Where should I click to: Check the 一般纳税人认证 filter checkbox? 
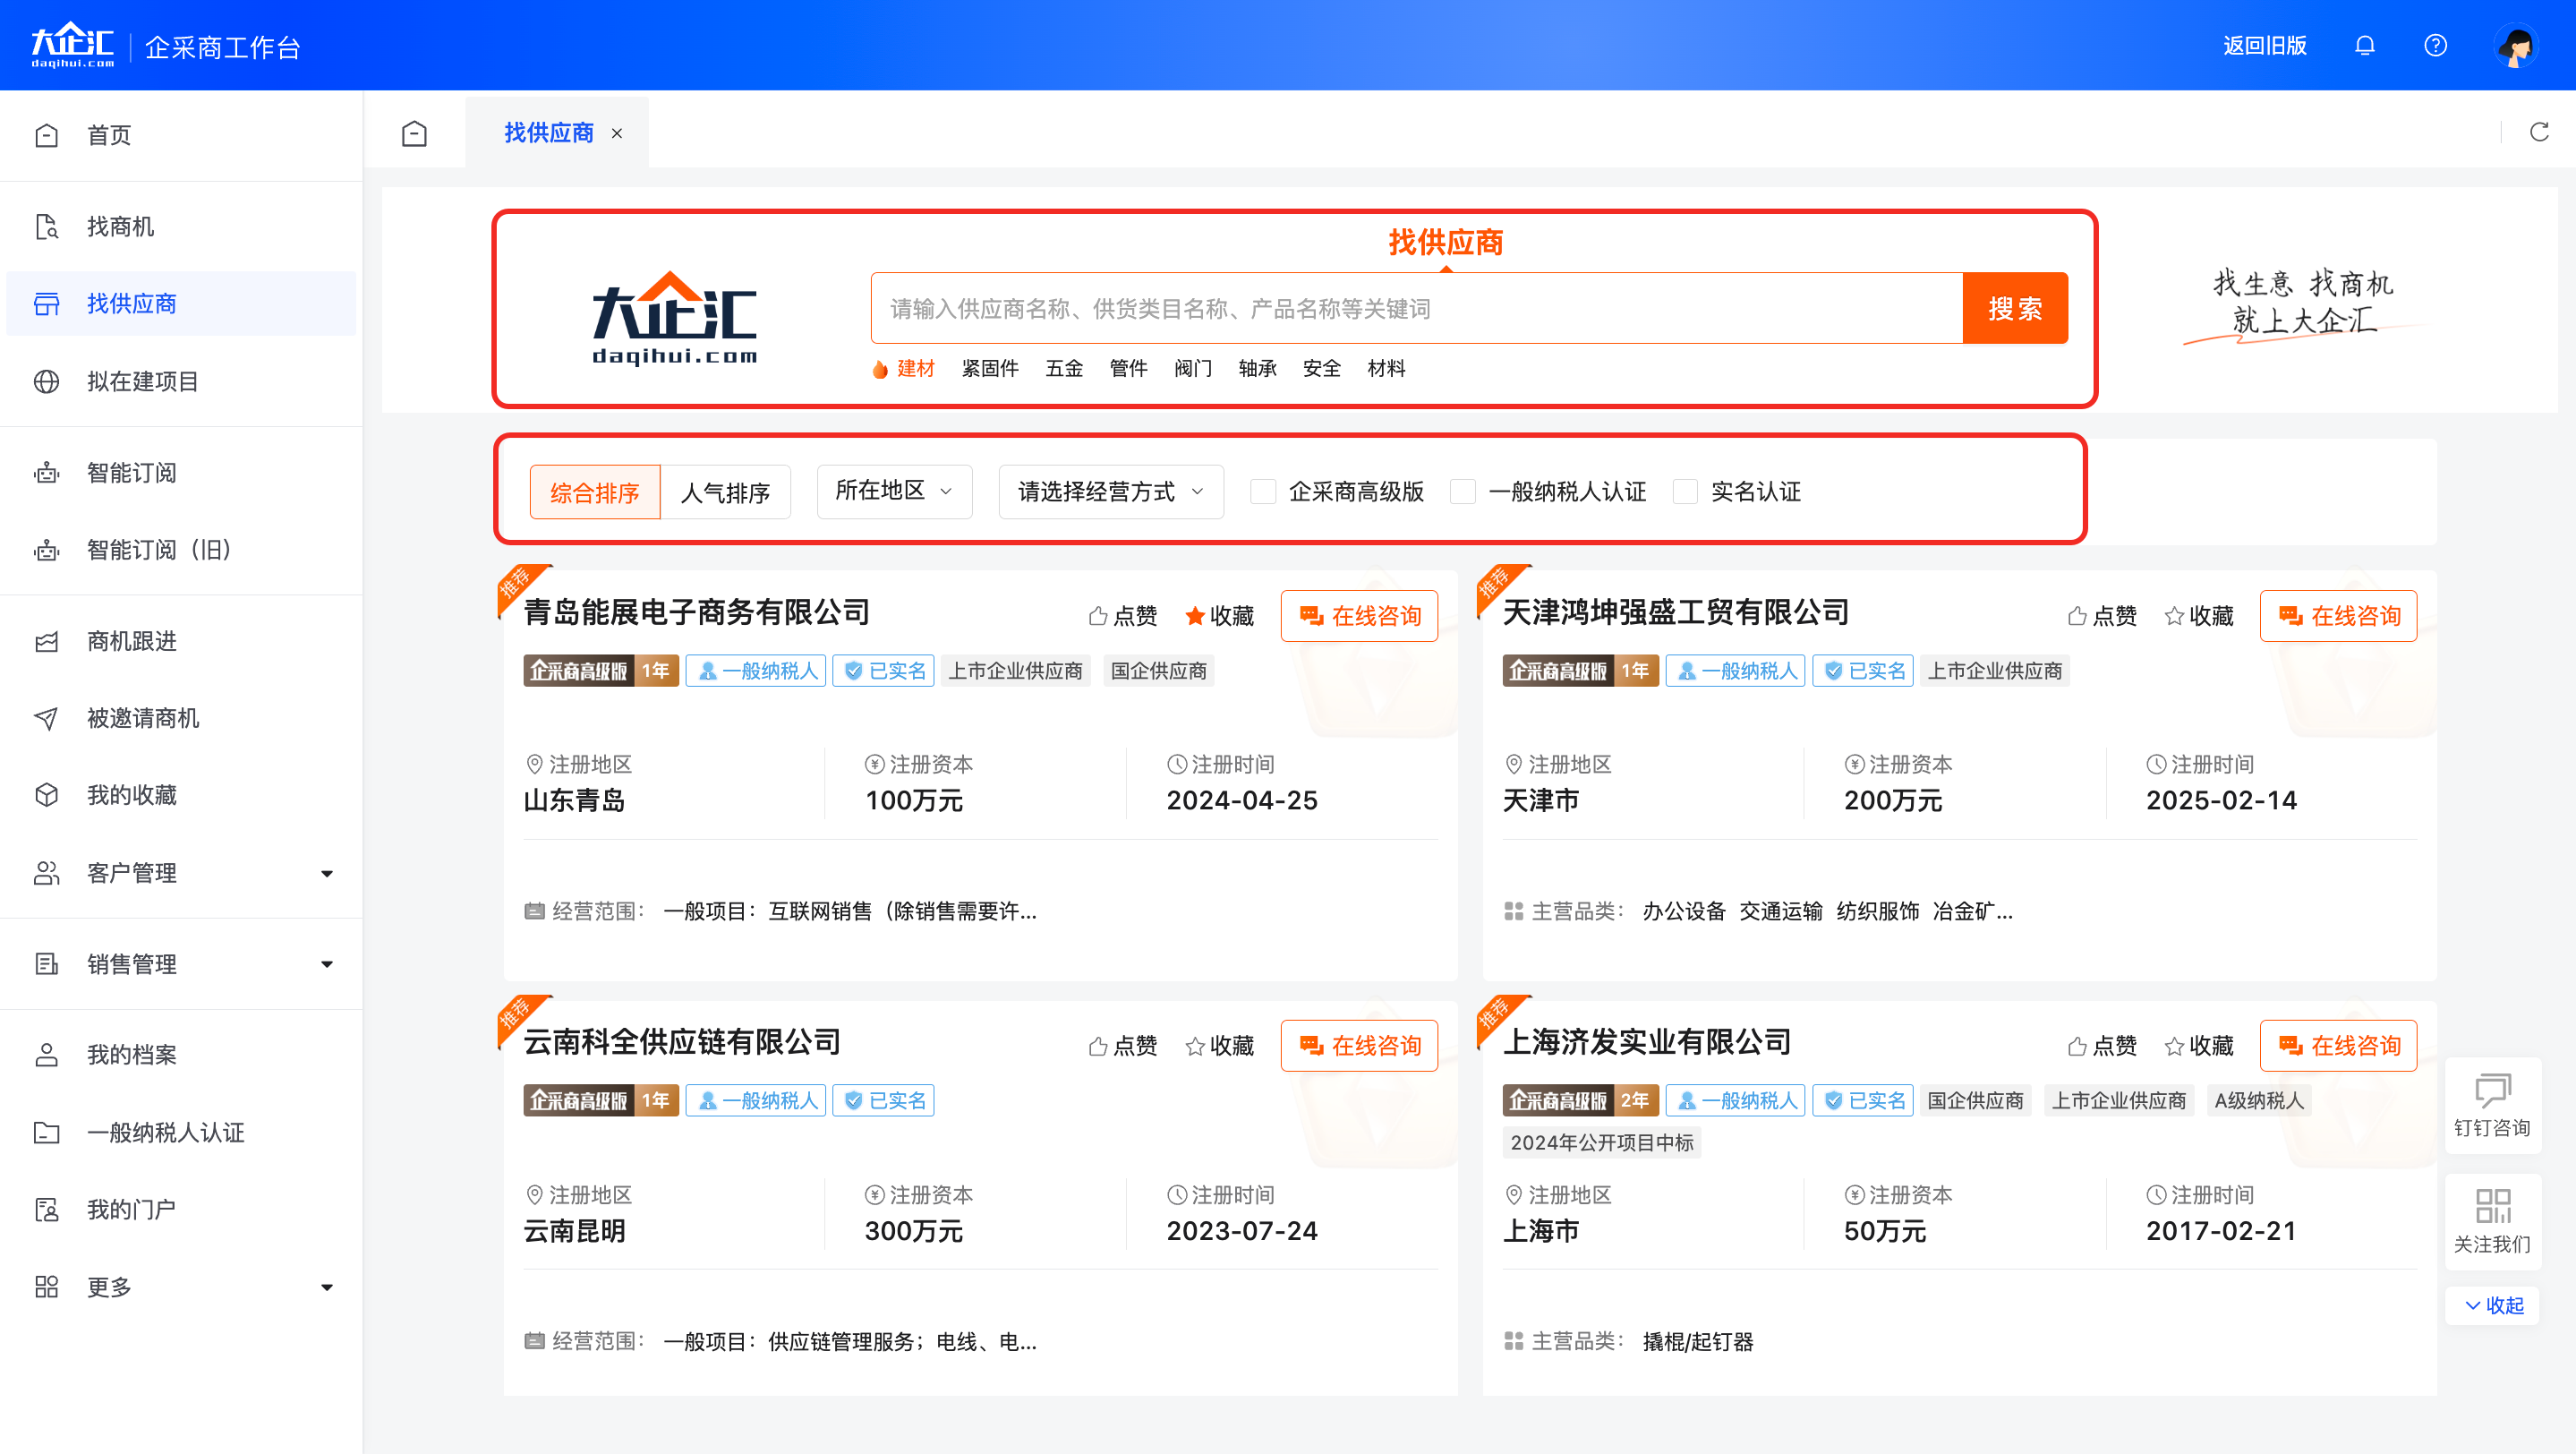coord(1463,491)
